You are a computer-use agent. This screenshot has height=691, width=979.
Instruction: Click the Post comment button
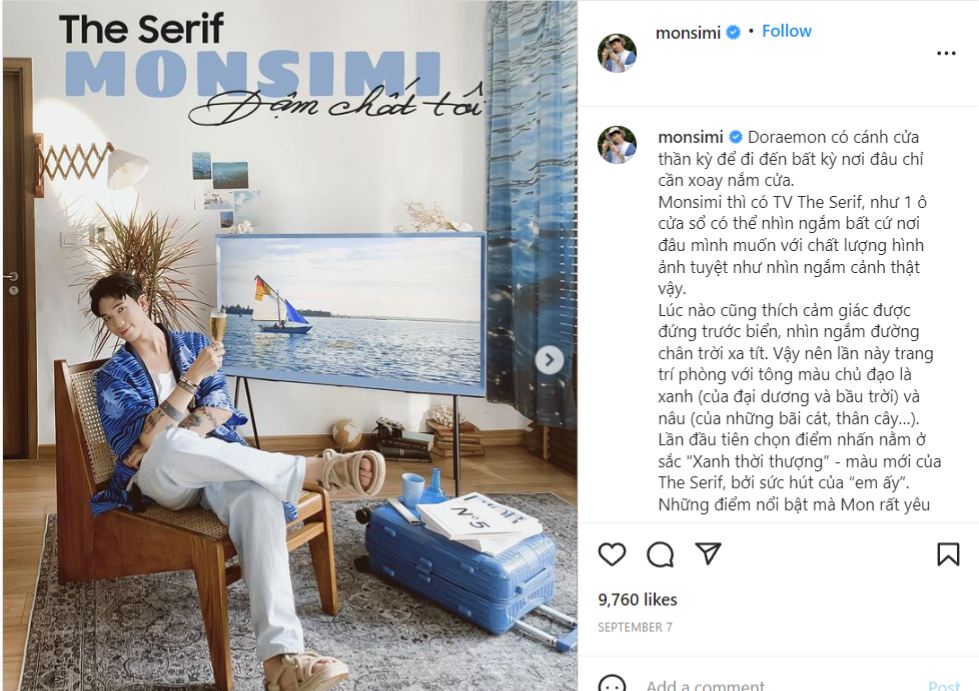pyautogui.click(x=944, y=685)
